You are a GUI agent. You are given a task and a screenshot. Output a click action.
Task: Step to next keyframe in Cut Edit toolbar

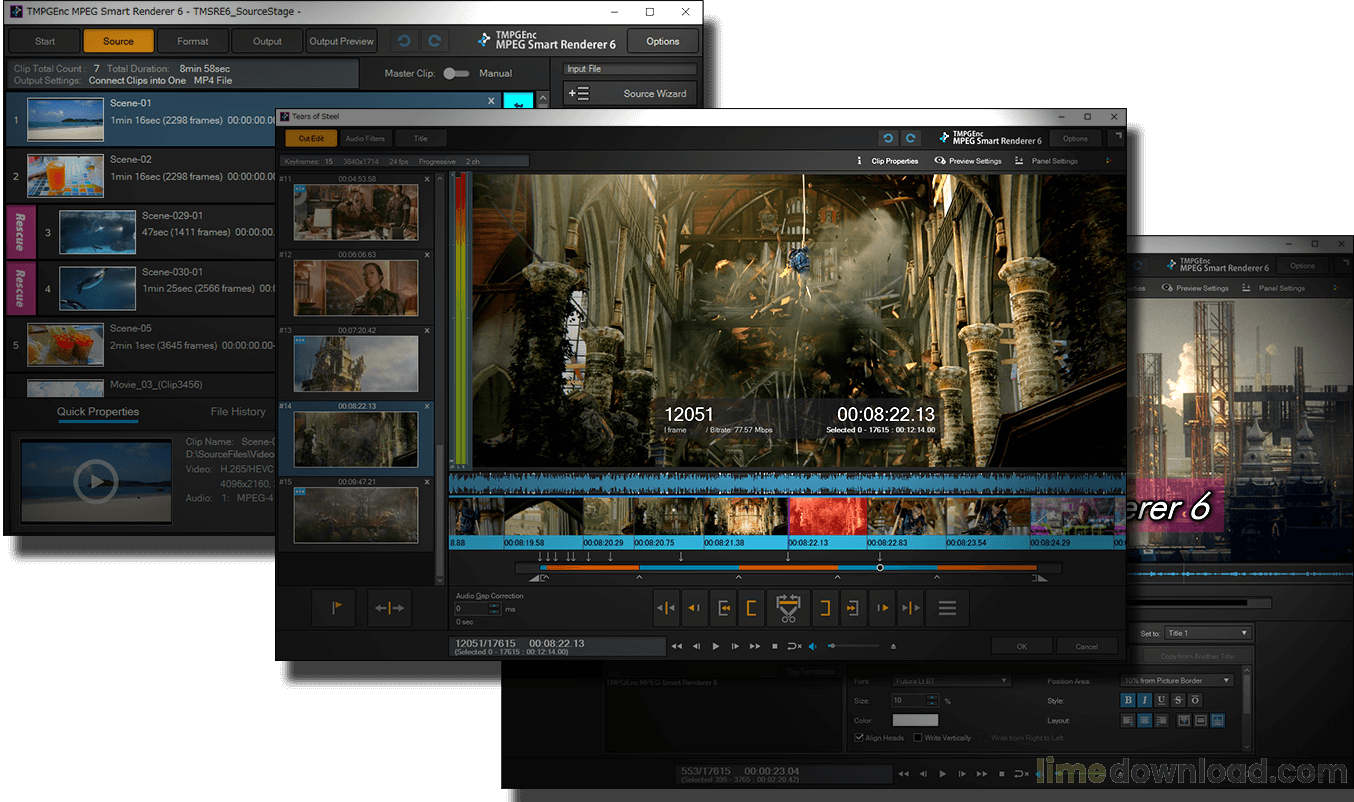[882, 607]
